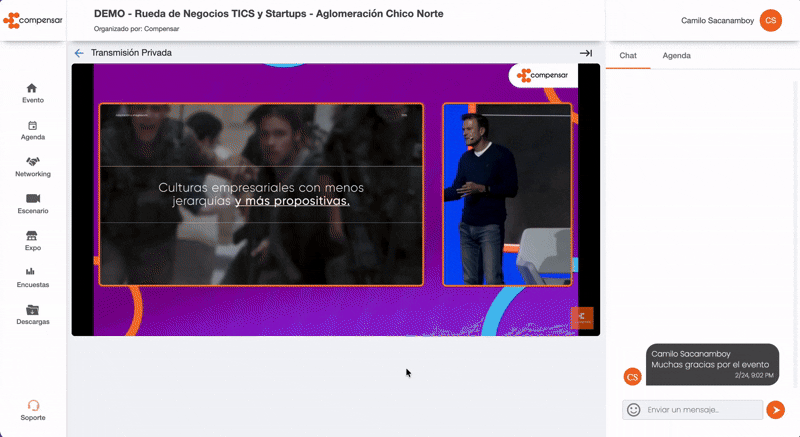800x437 pixels.
Task: Click the event title DEMO - Rueda de Negocios
Action: point(268,14)
